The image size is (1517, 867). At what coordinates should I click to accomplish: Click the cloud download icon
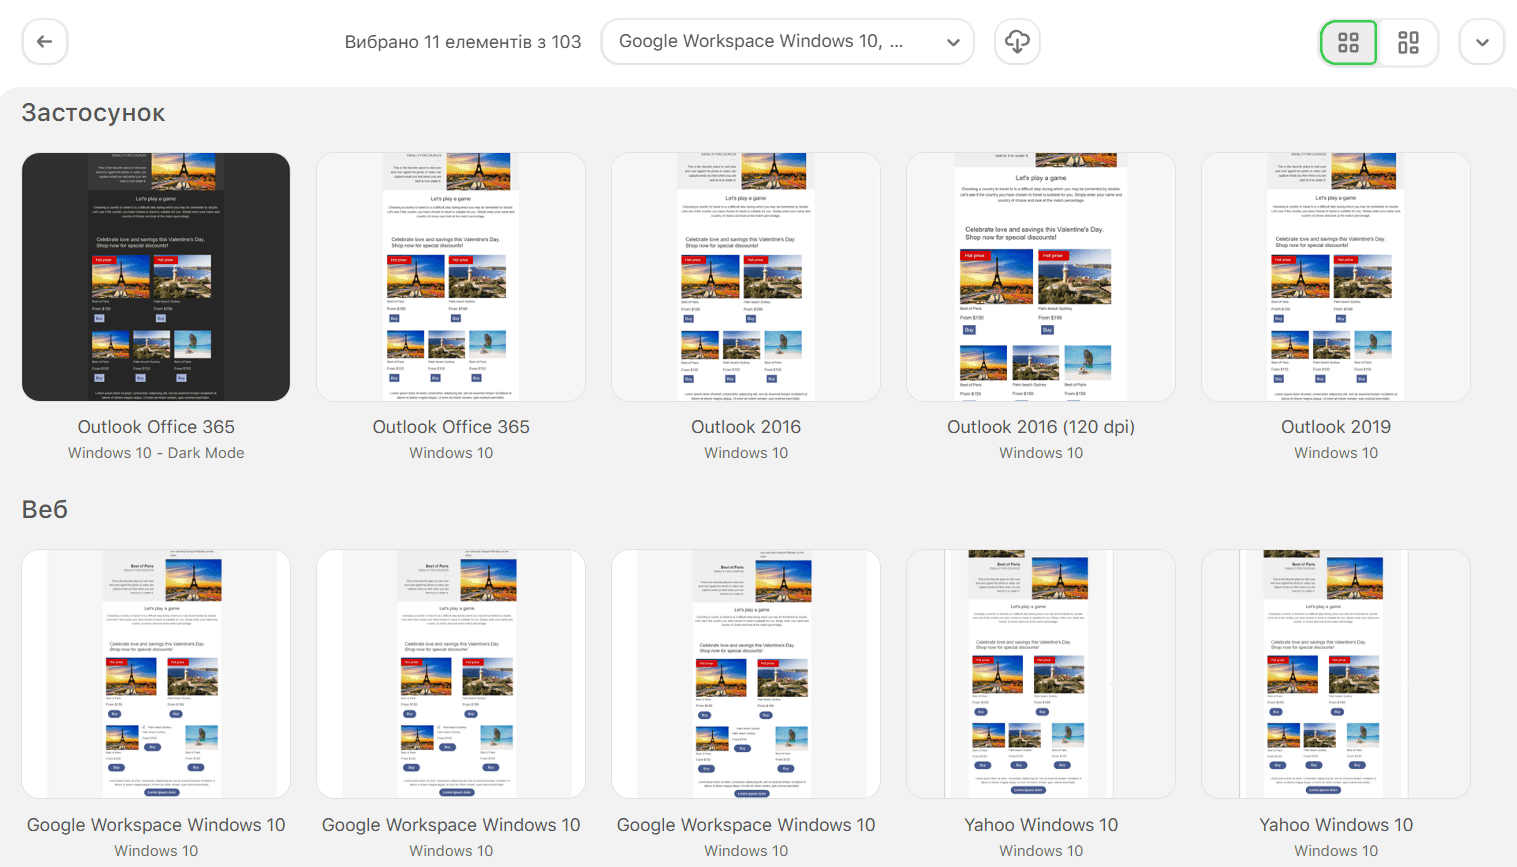(1017, 42)
